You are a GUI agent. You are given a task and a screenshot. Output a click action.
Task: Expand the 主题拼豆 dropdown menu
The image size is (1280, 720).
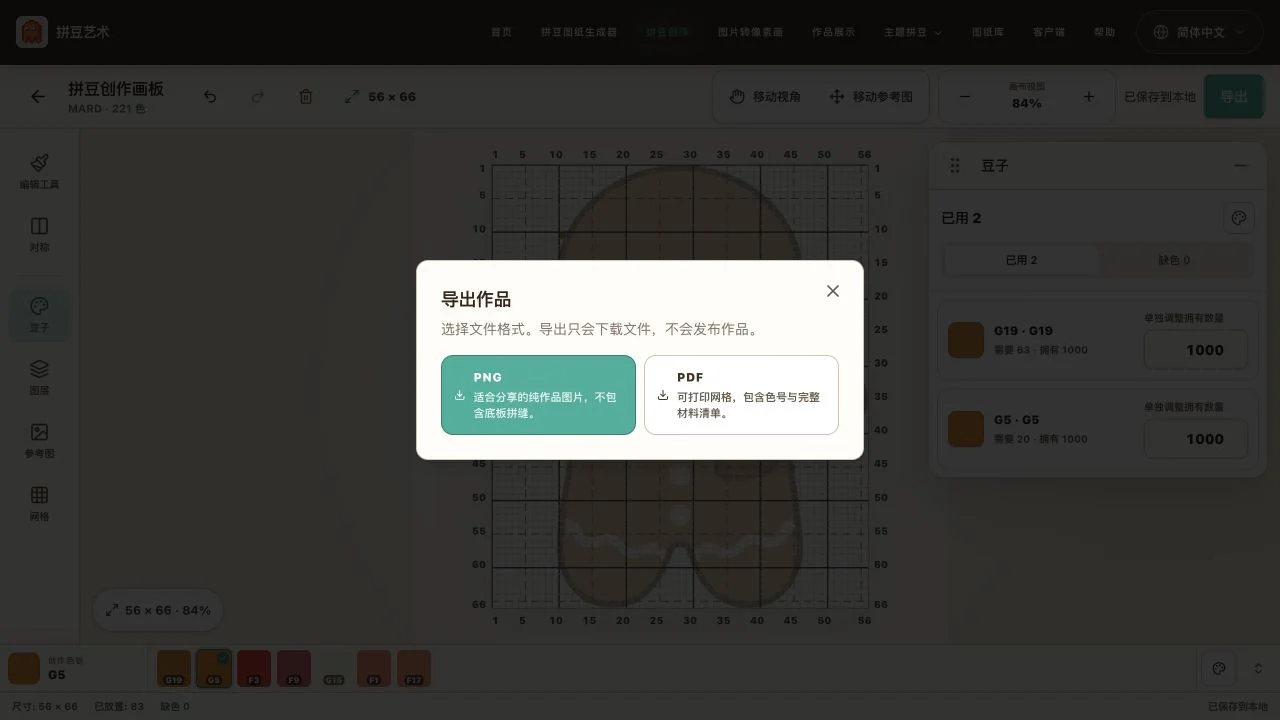[912, 32]
